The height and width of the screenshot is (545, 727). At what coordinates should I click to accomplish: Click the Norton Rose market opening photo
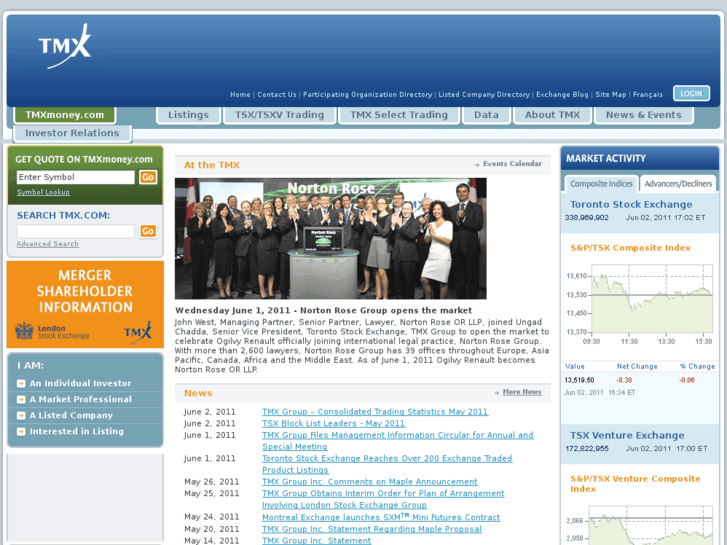click(x=331, y=238)
